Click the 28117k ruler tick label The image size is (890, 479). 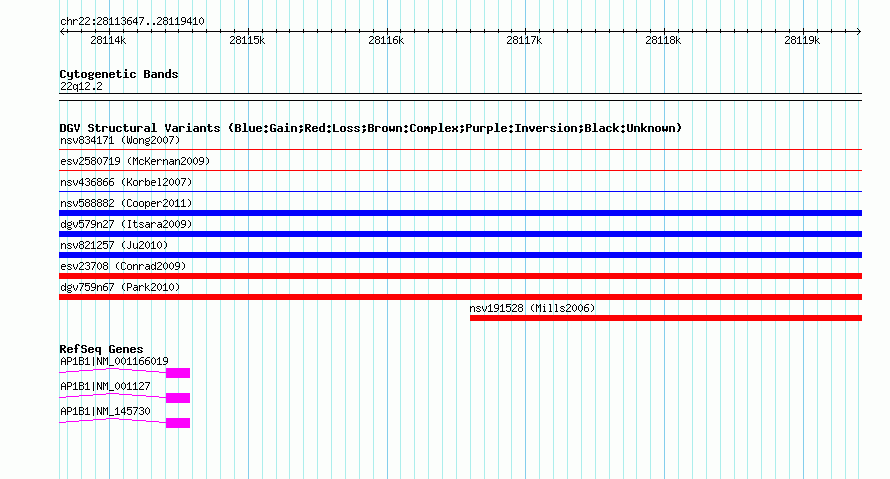pos(524,40)
